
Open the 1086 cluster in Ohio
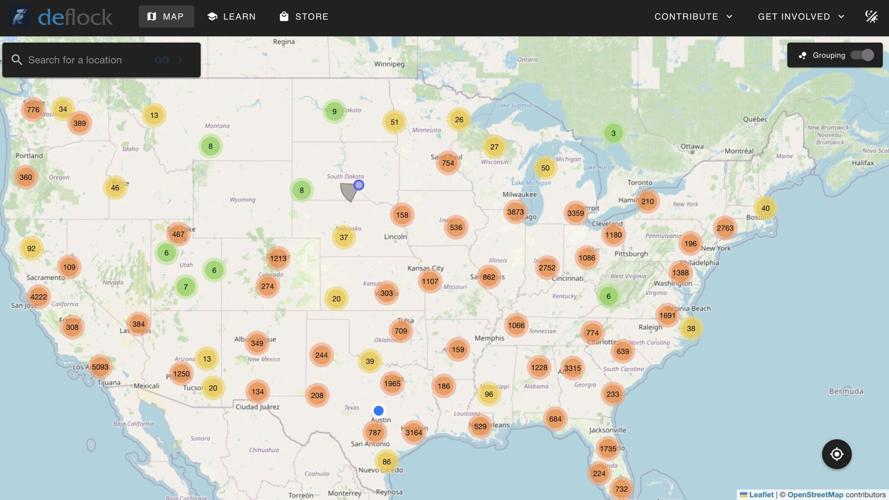587,258
